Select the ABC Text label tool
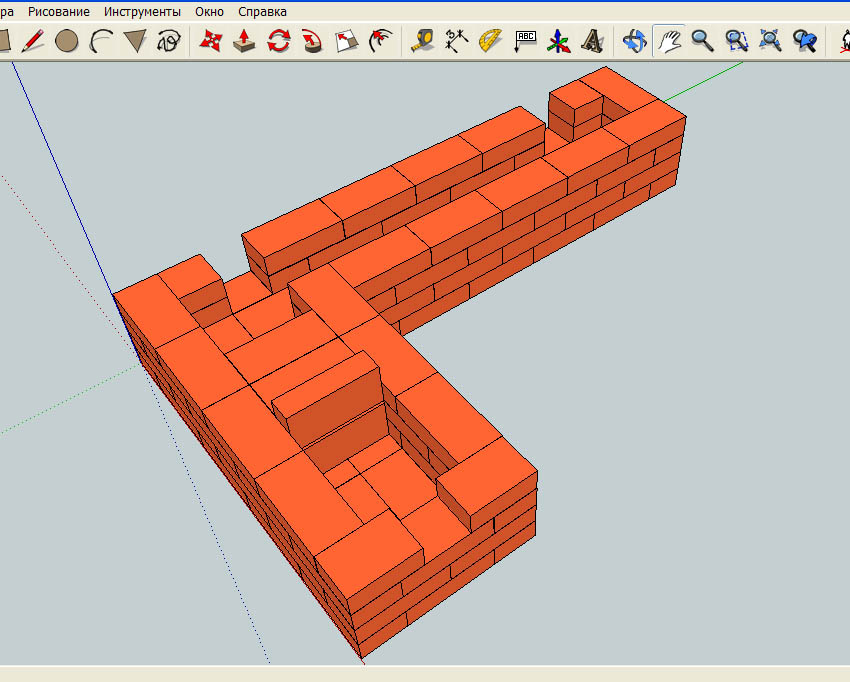 tap(525, 41)
